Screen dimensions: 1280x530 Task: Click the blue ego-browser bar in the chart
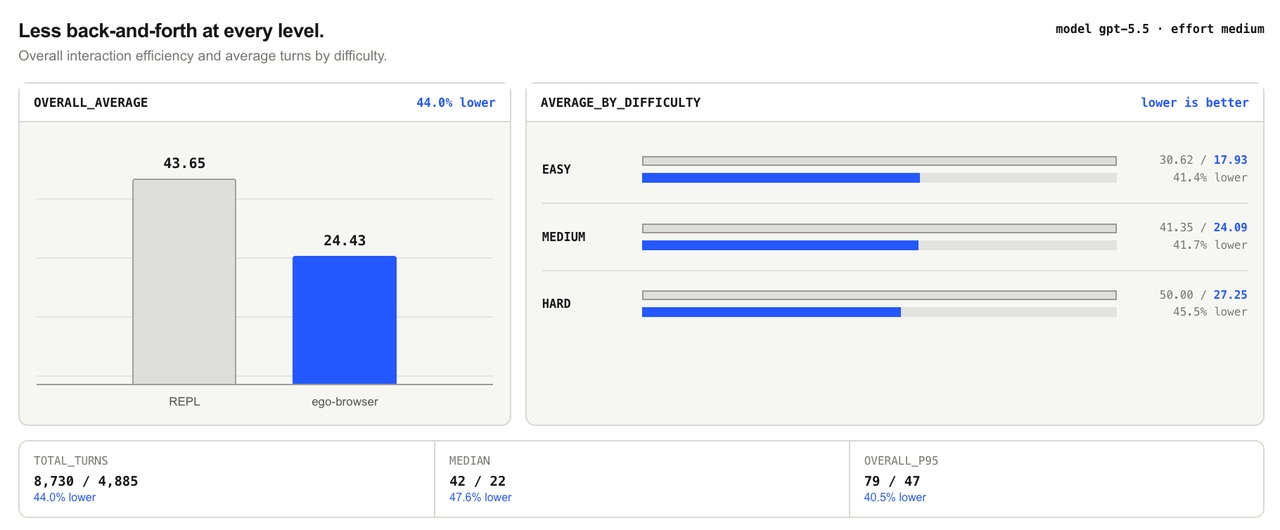click(x=344, y=320)
